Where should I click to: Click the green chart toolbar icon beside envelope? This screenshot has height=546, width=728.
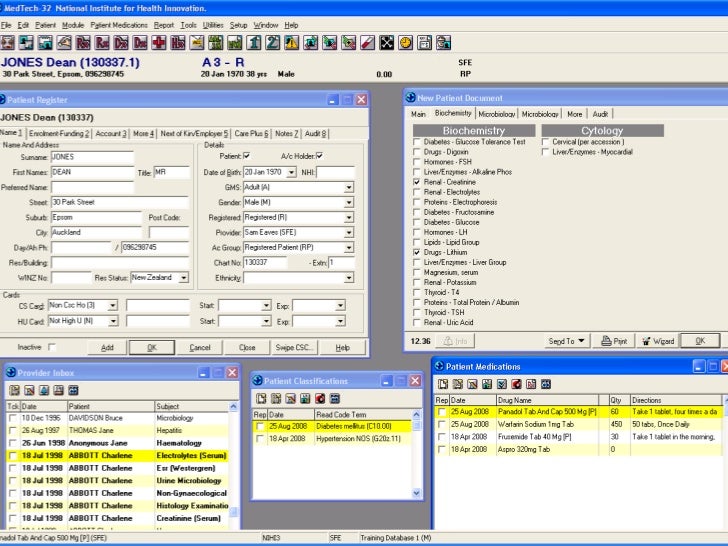[215, 43]
